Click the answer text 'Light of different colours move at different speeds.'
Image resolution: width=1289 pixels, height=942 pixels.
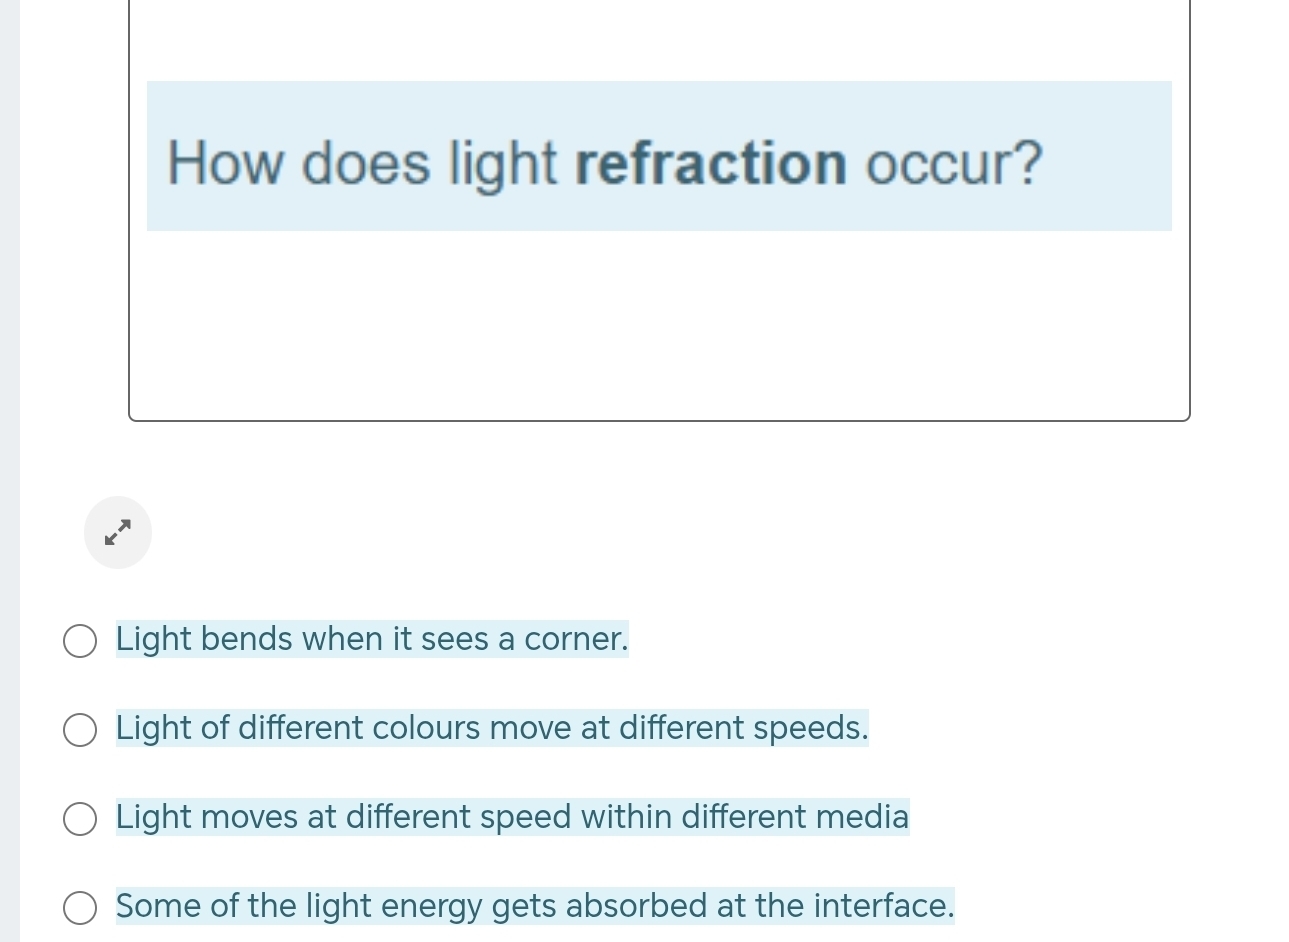click(x=491, y=728)
